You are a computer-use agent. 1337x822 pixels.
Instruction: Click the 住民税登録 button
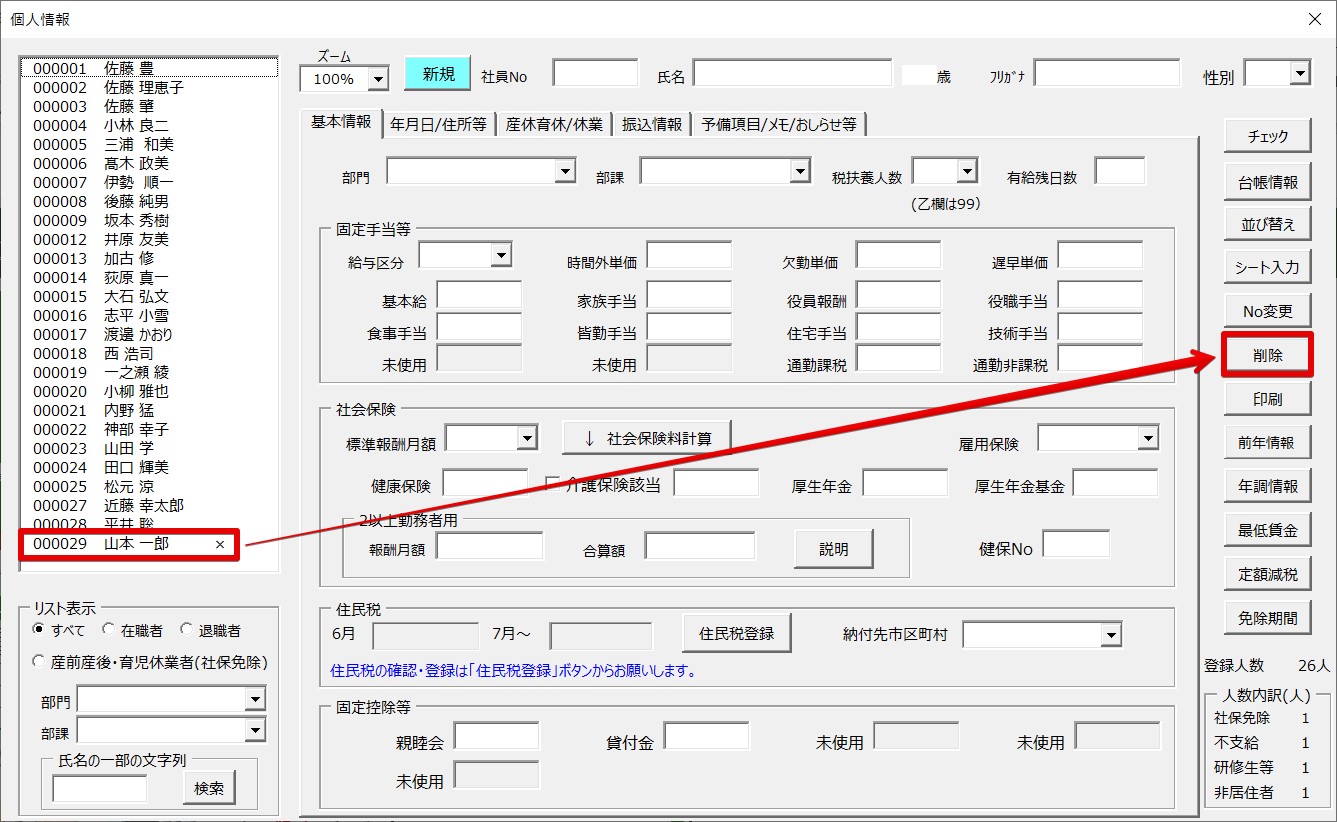point(737,633)
